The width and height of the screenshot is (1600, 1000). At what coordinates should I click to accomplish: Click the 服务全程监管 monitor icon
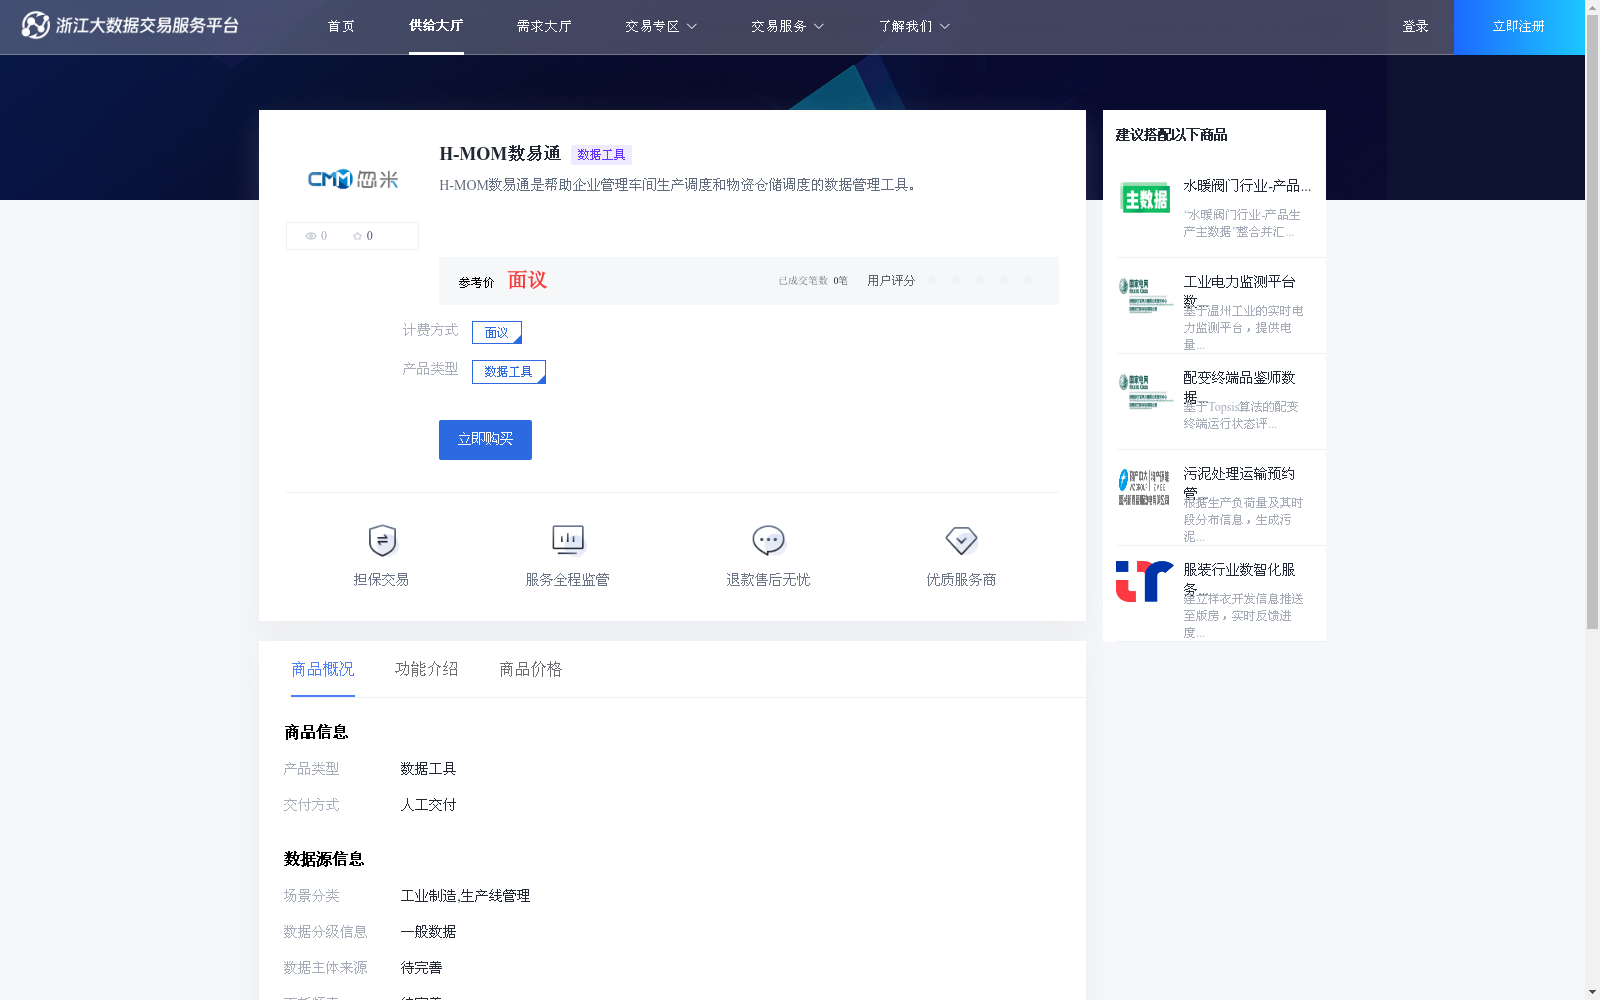point(568,540)
